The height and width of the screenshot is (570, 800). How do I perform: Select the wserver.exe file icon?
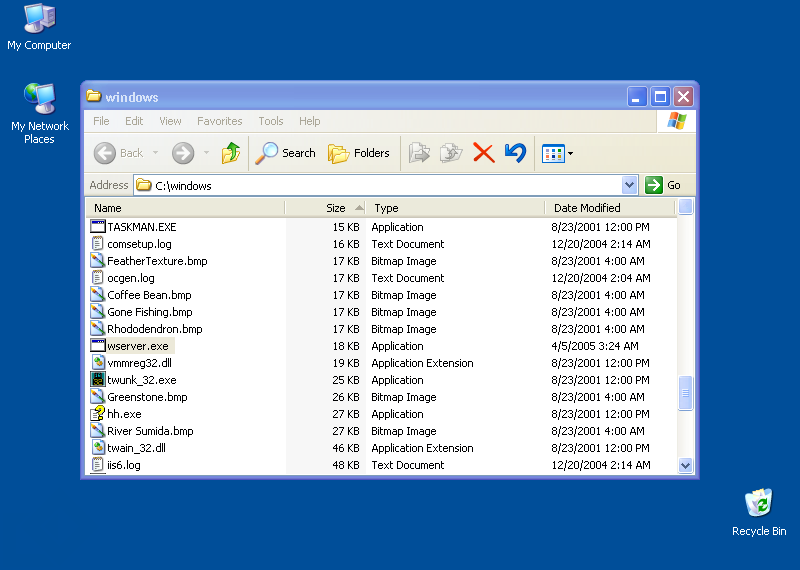pos(97,345)
